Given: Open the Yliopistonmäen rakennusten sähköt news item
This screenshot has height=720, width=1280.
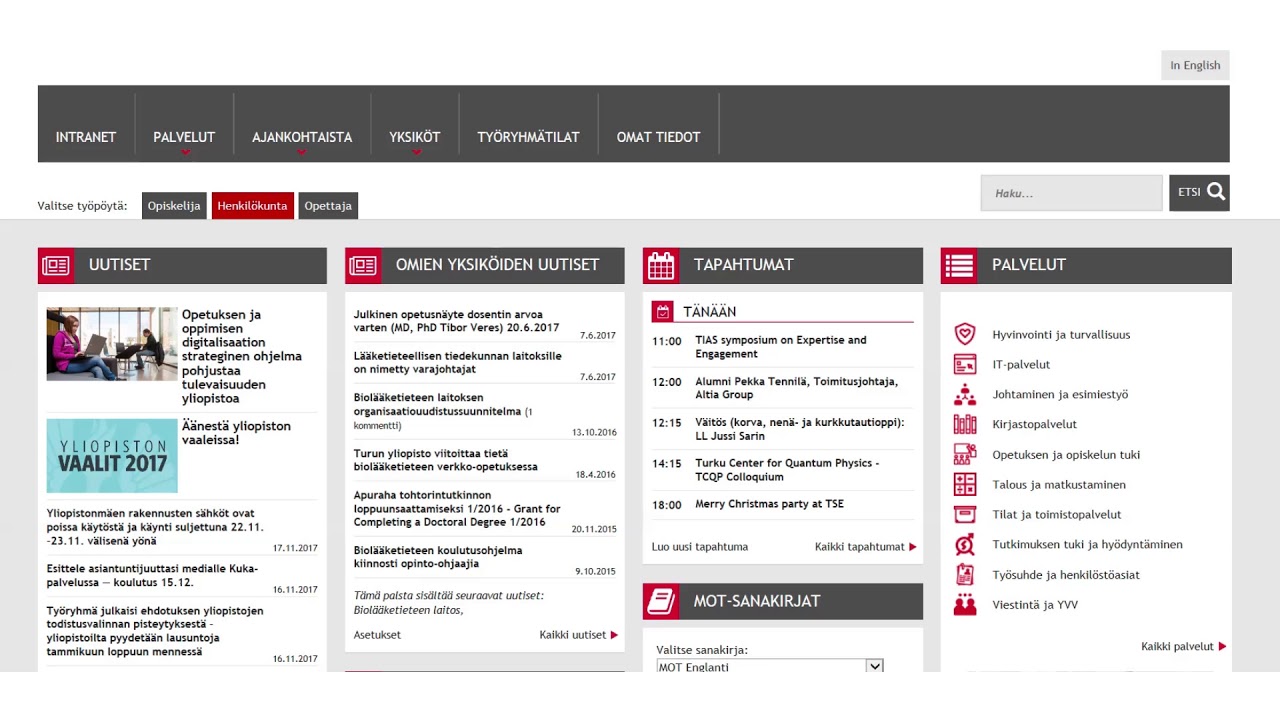Looking at the screenshot, I should click(155, 527).
